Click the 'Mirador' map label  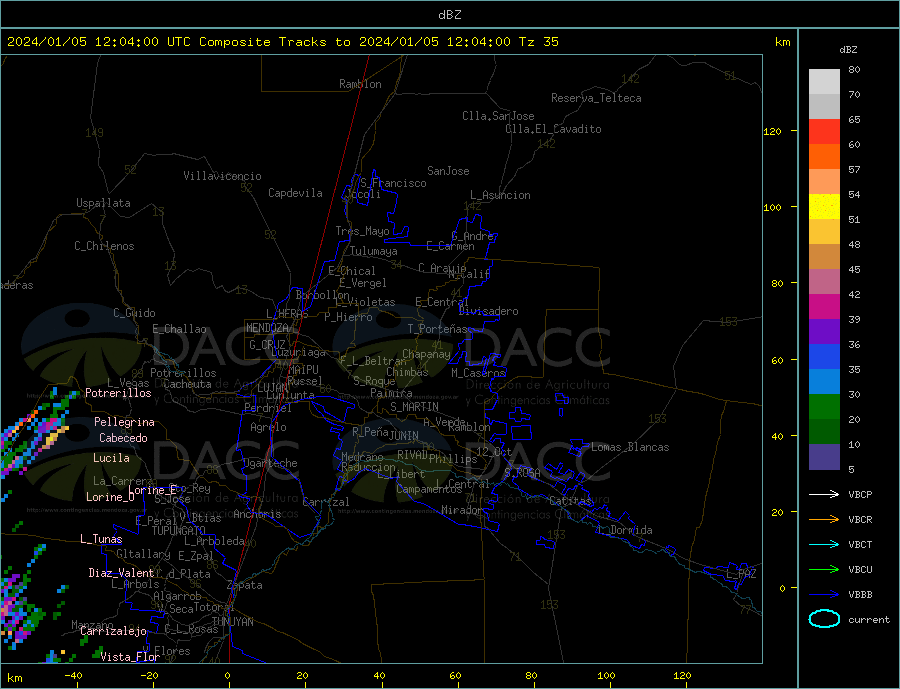click(462, 510)
